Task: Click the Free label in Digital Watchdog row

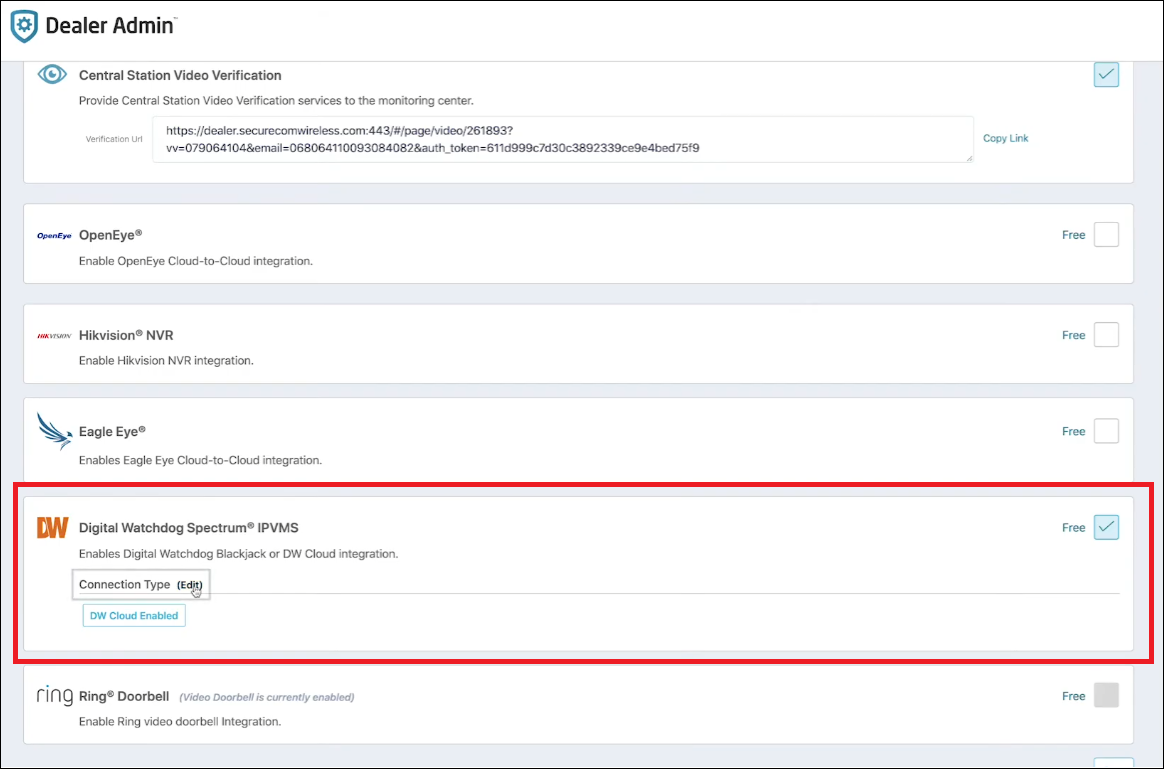Action: tap(1073, 527)
